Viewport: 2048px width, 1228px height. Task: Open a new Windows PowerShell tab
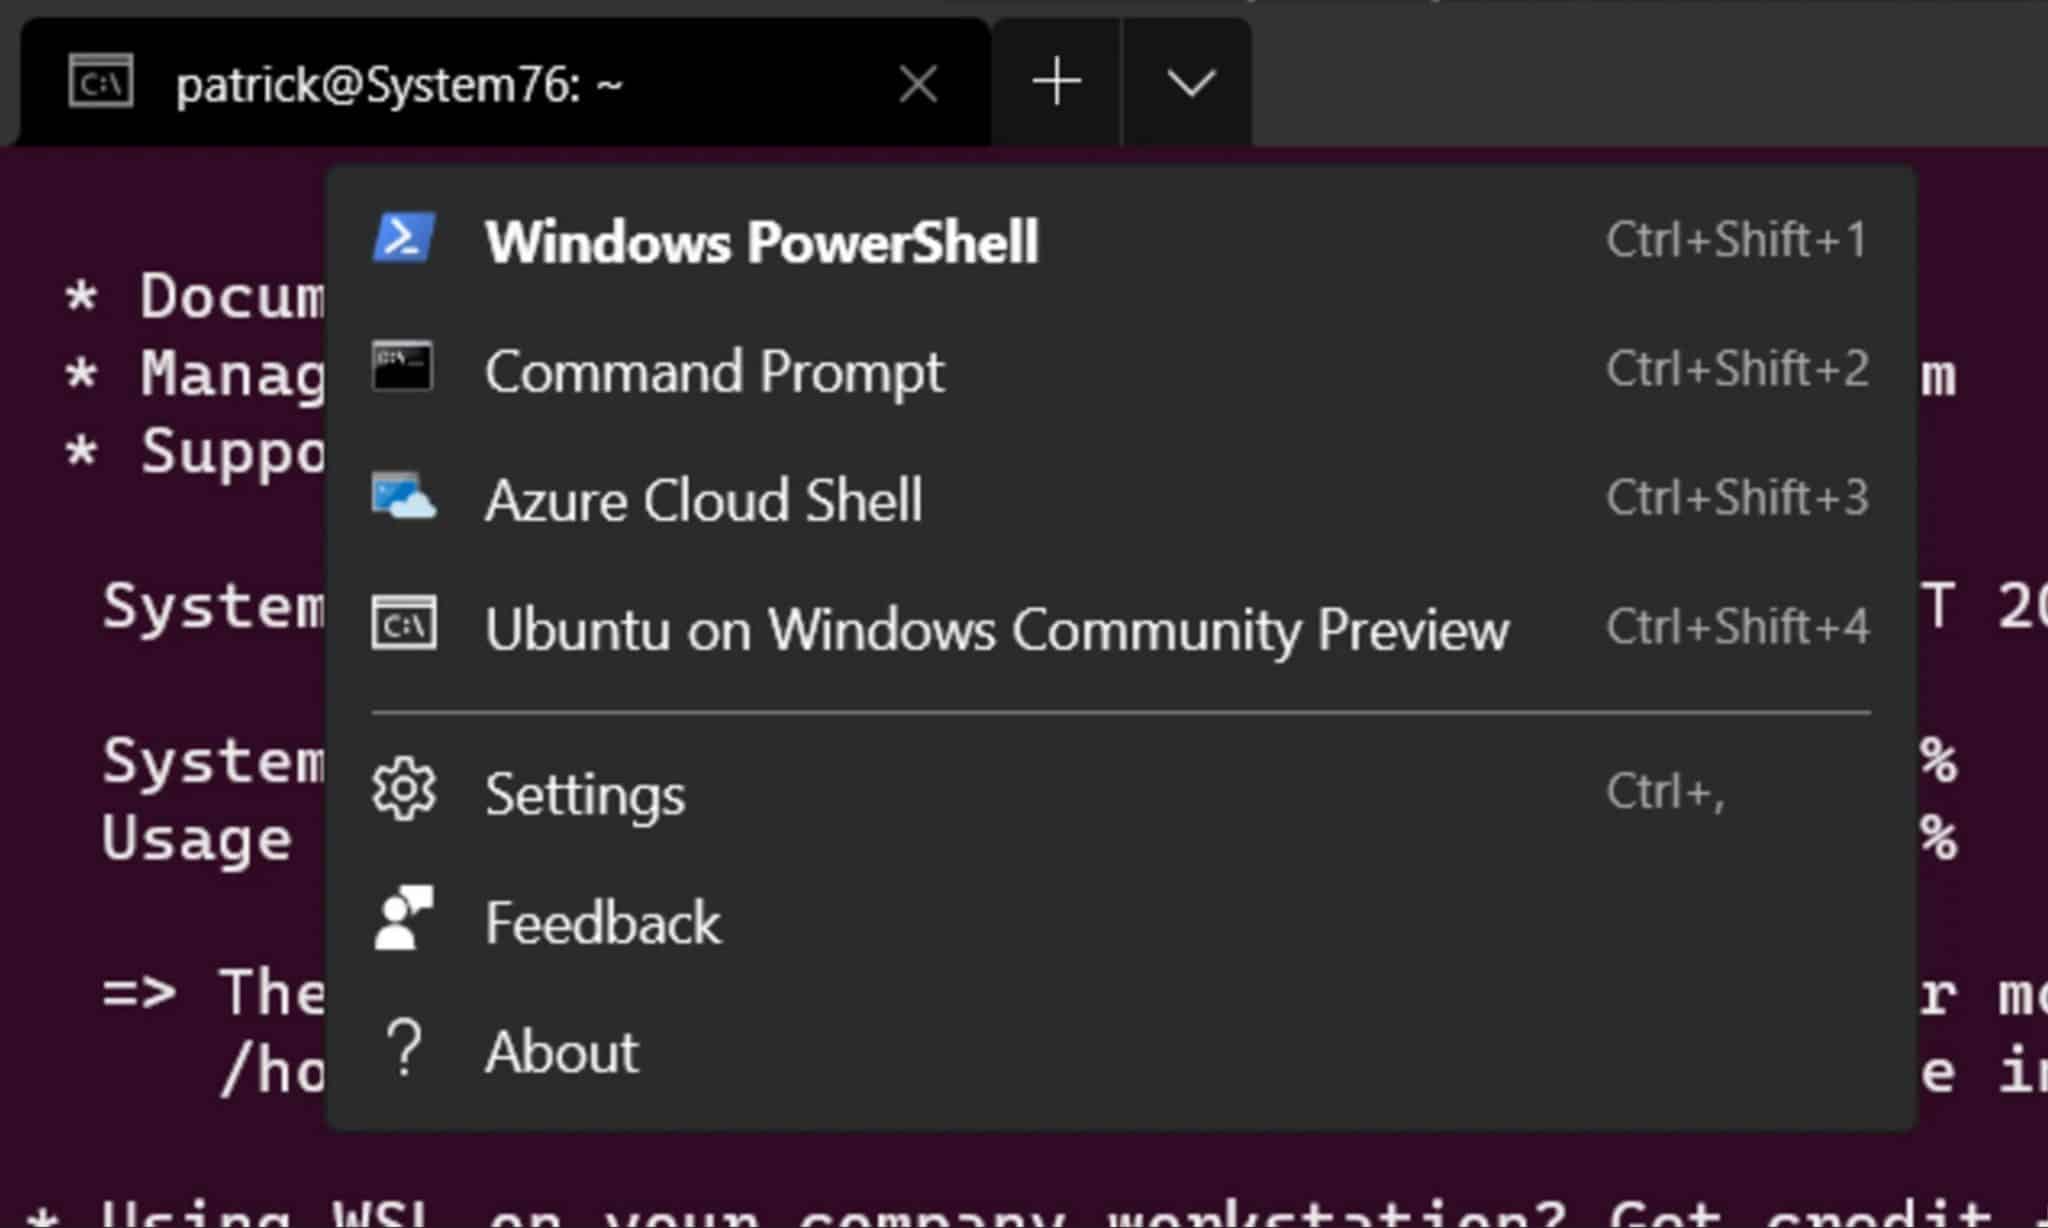click(762, 239)
